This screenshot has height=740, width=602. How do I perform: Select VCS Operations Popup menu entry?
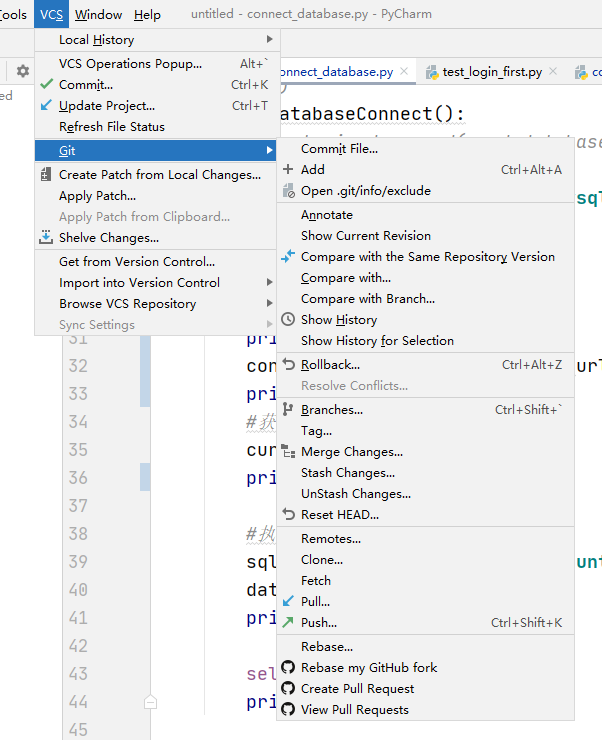(x=157, y=63)
